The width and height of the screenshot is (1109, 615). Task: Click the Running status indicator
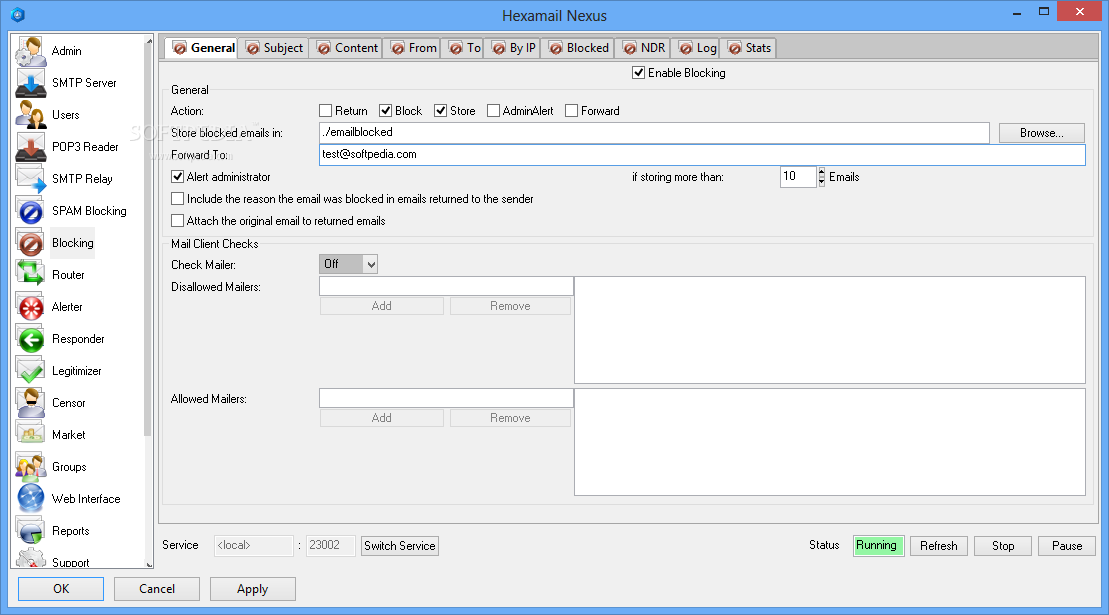[878, 546]
